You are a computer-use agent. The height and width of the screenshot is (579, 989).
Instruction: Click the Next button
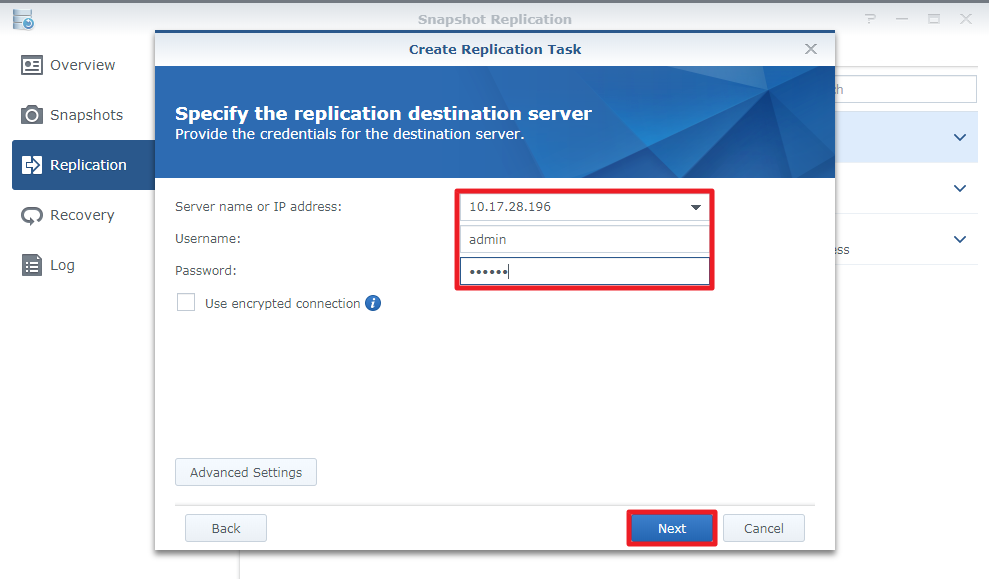(672, 528)
